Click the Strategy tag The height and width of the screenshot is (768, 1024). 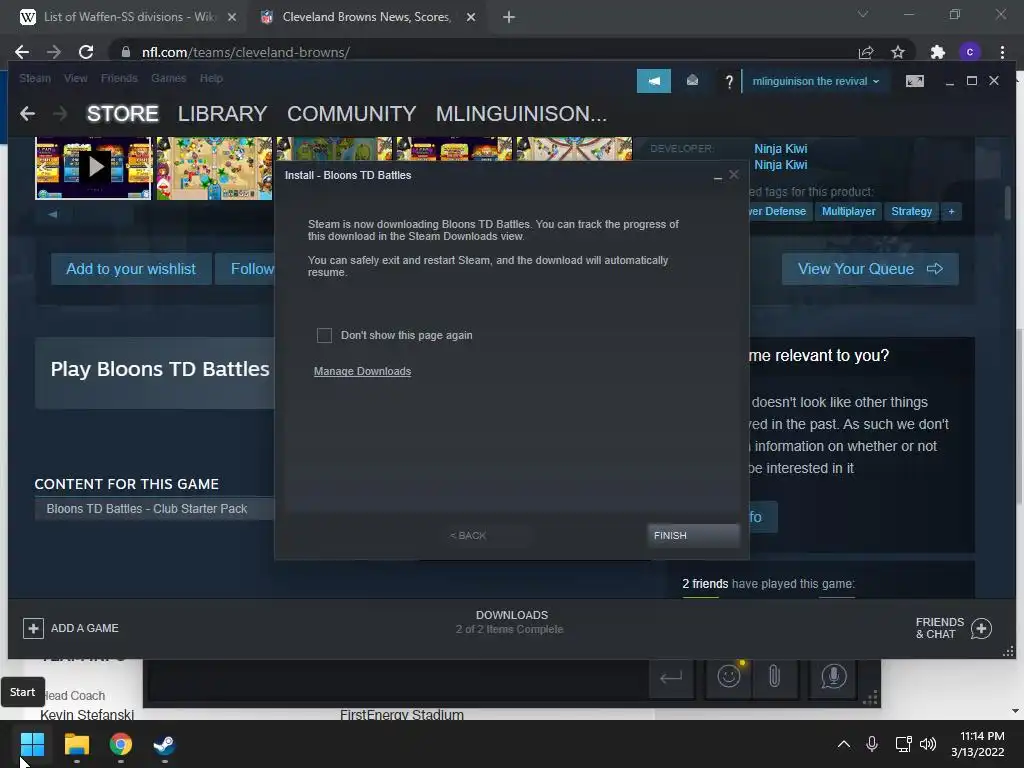tap(912, 212)
